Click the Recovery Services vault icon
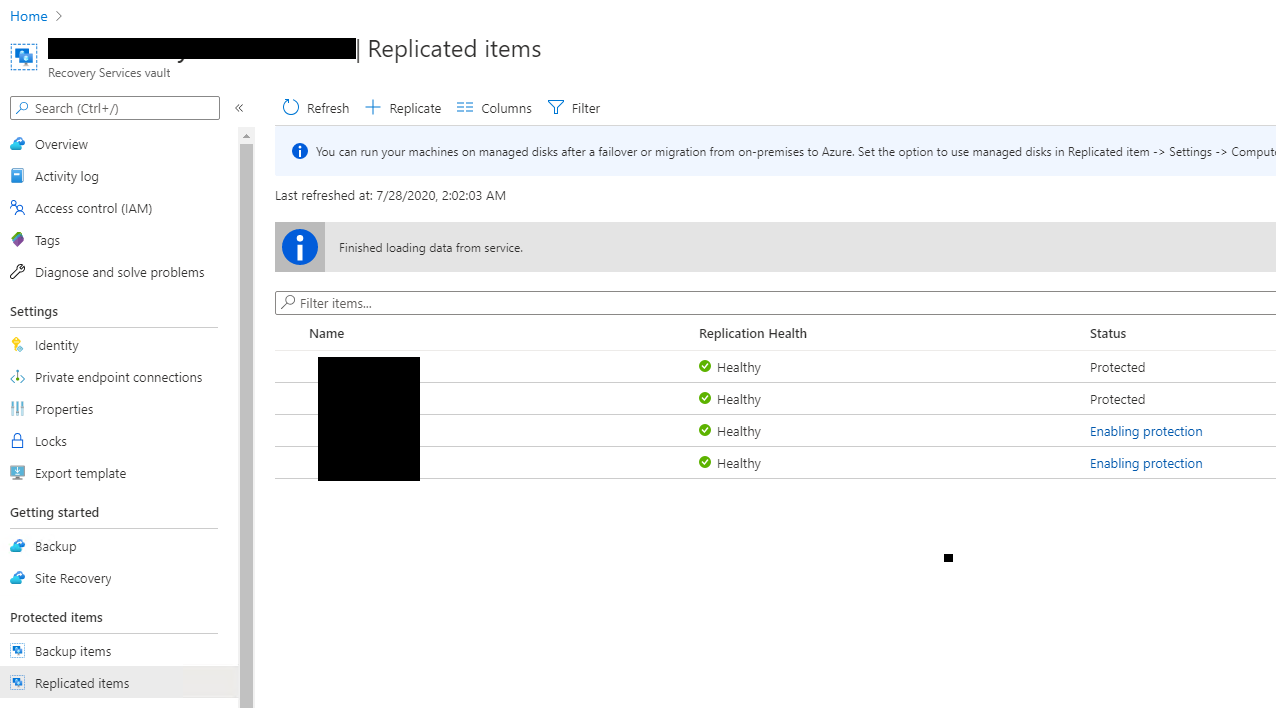 tap(24, 56)
